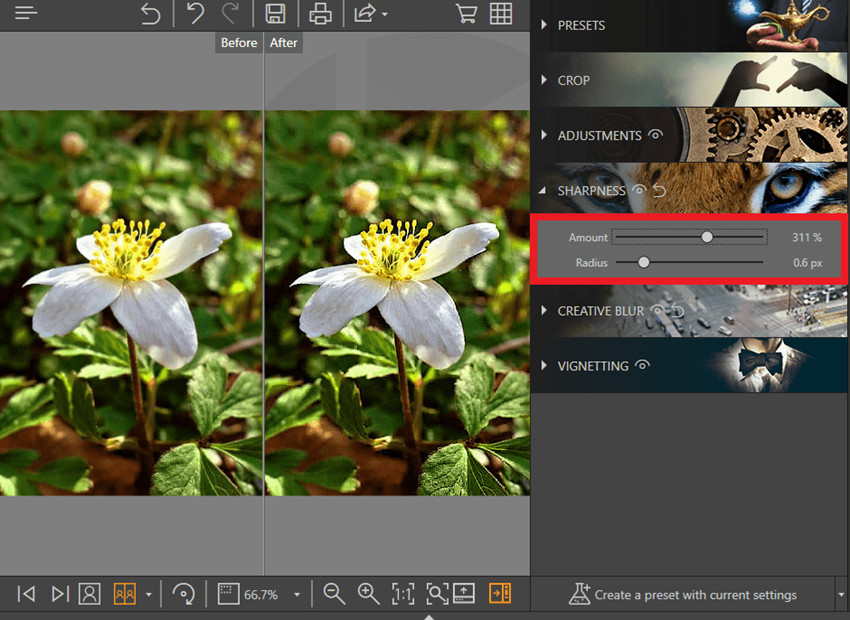Expand the Presets section
Viewport: 850px width, 620px height.
[581, 25]
